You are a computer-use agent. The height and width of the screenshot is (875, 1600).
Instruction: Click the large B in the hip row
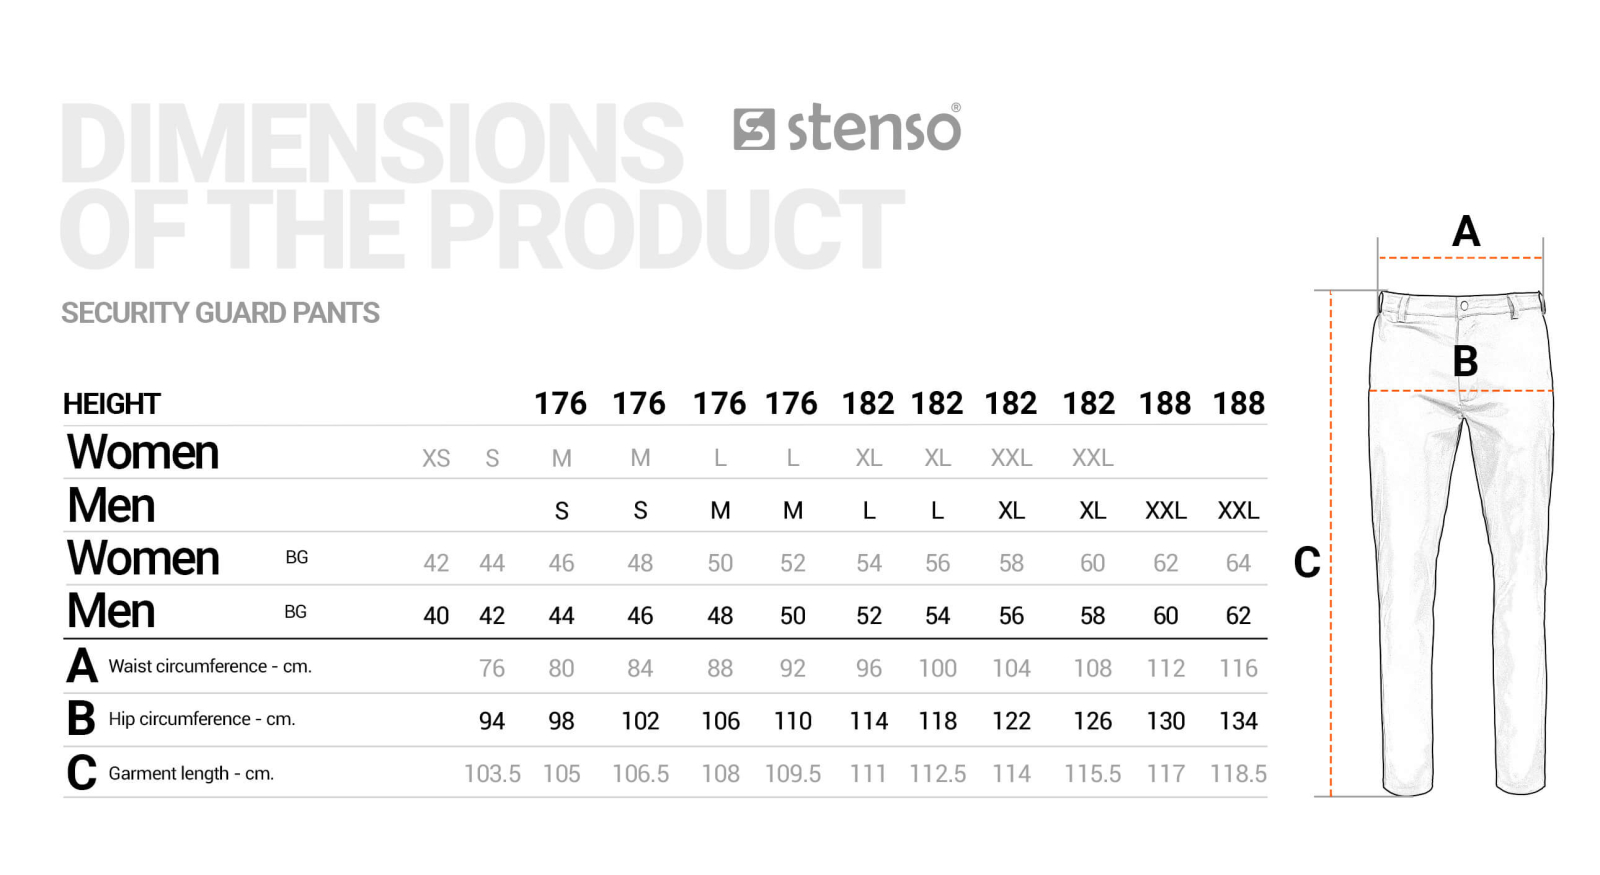(81, 719)
